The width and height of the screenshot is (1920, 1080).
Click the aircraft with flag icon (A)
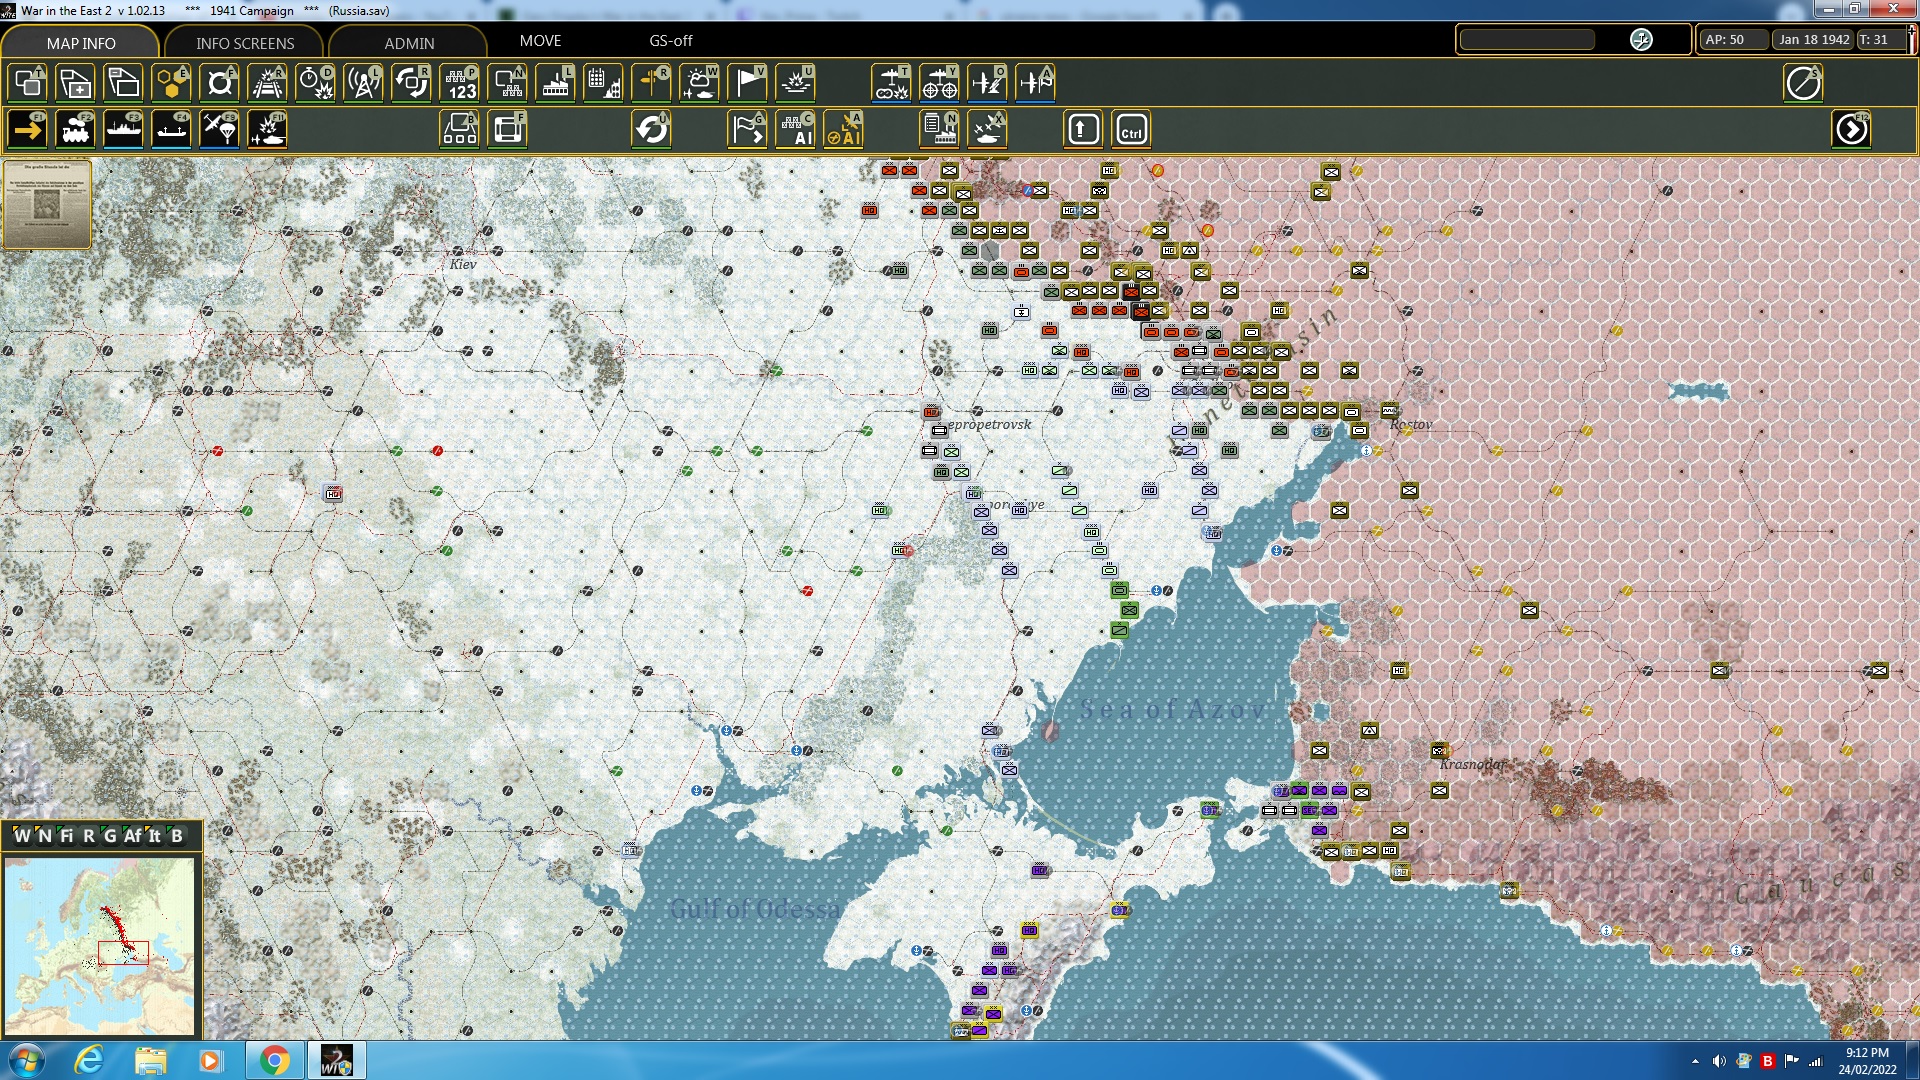tap(1035, 83)
